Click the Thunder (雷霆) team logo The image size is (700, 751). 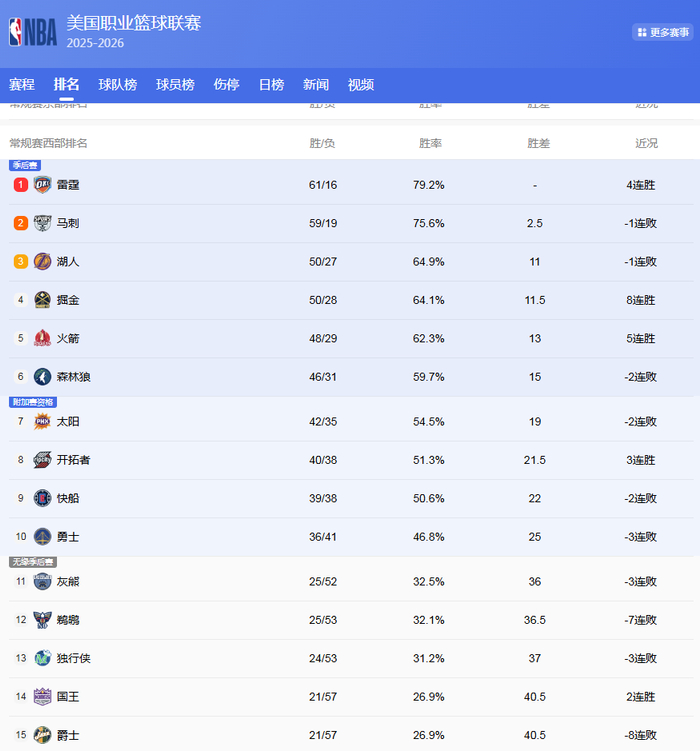click(x=42, y=185)
